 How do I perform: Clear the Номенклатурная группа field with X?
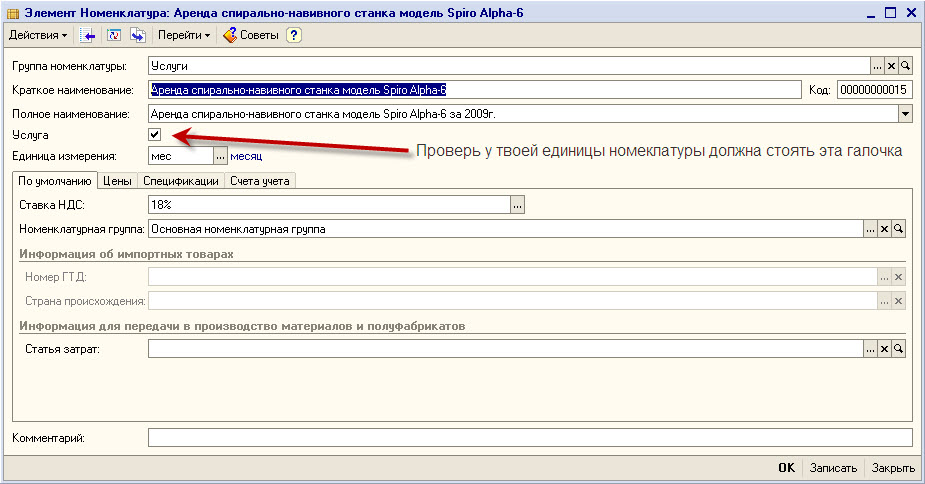pyautogui.click(x=884, y=229)
